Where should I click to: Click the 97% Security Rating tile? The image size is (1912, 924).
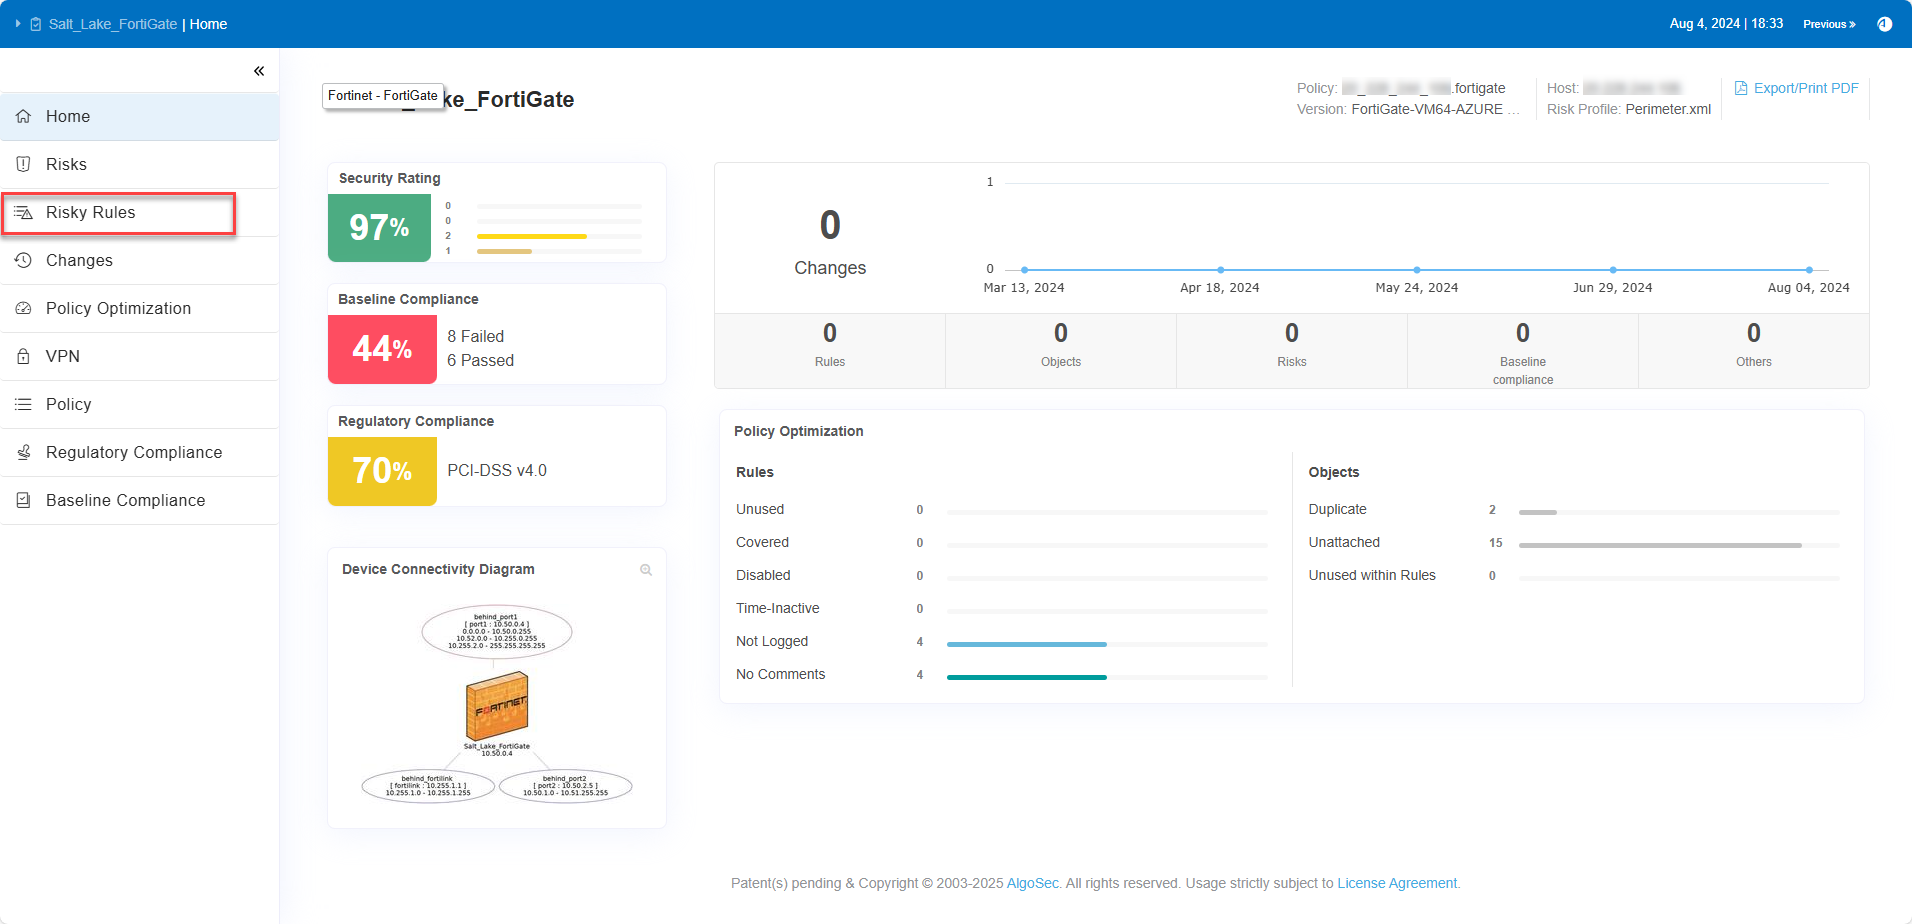click(379, 228)
